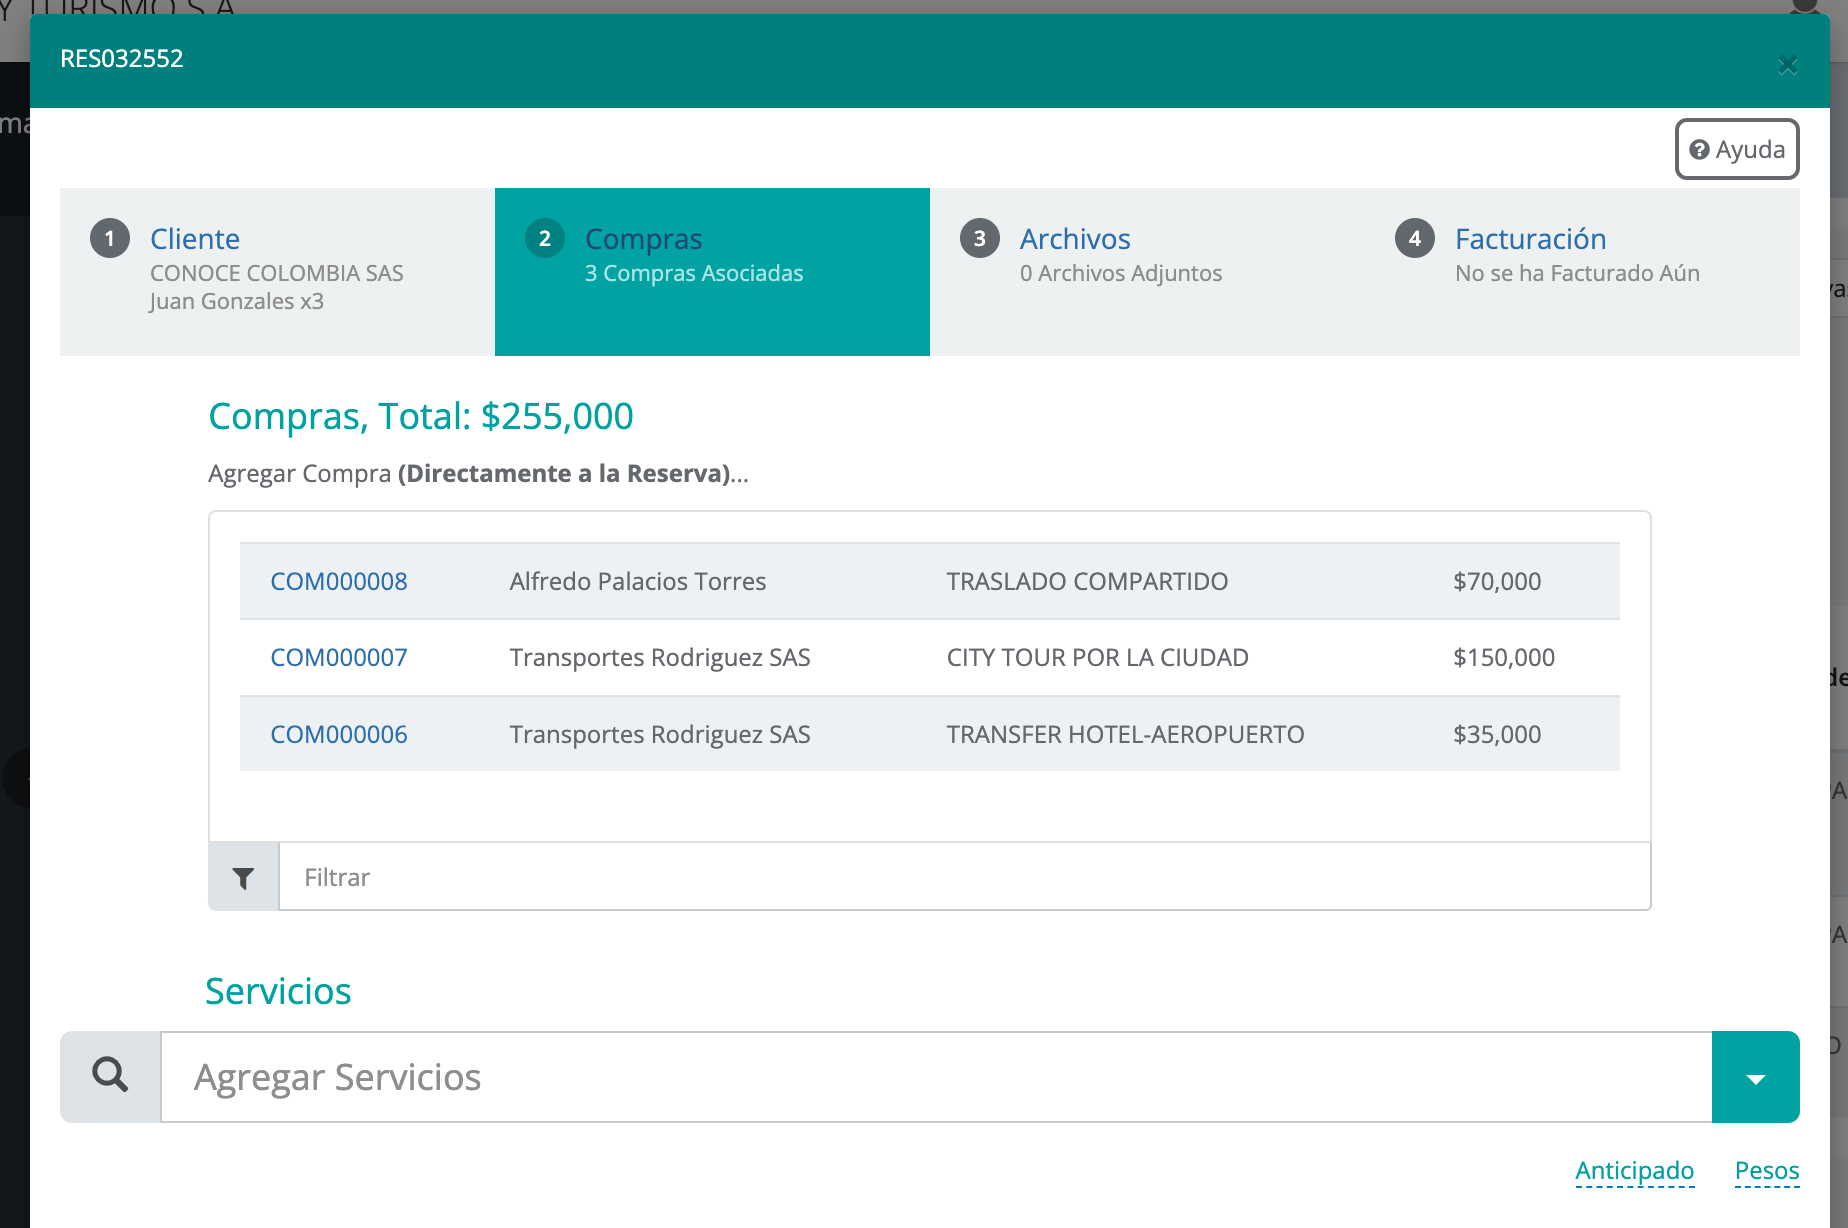This screenshot has width=1848, height=1228.
Task: Close the RES032552 dialog
Action: [1787, 66]
